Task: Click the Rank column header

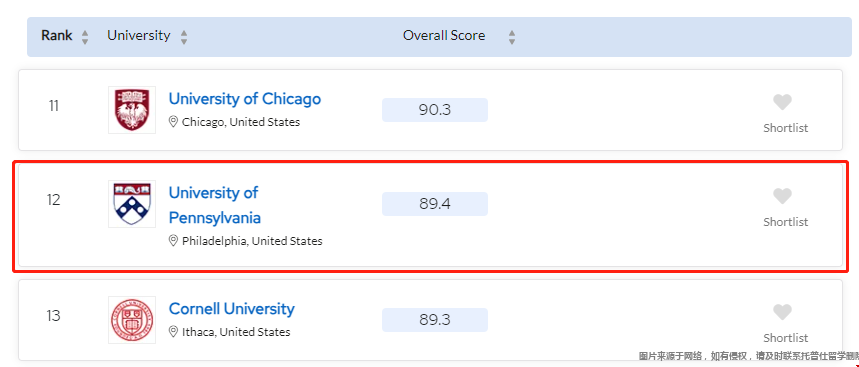Action: pos(57,36)
